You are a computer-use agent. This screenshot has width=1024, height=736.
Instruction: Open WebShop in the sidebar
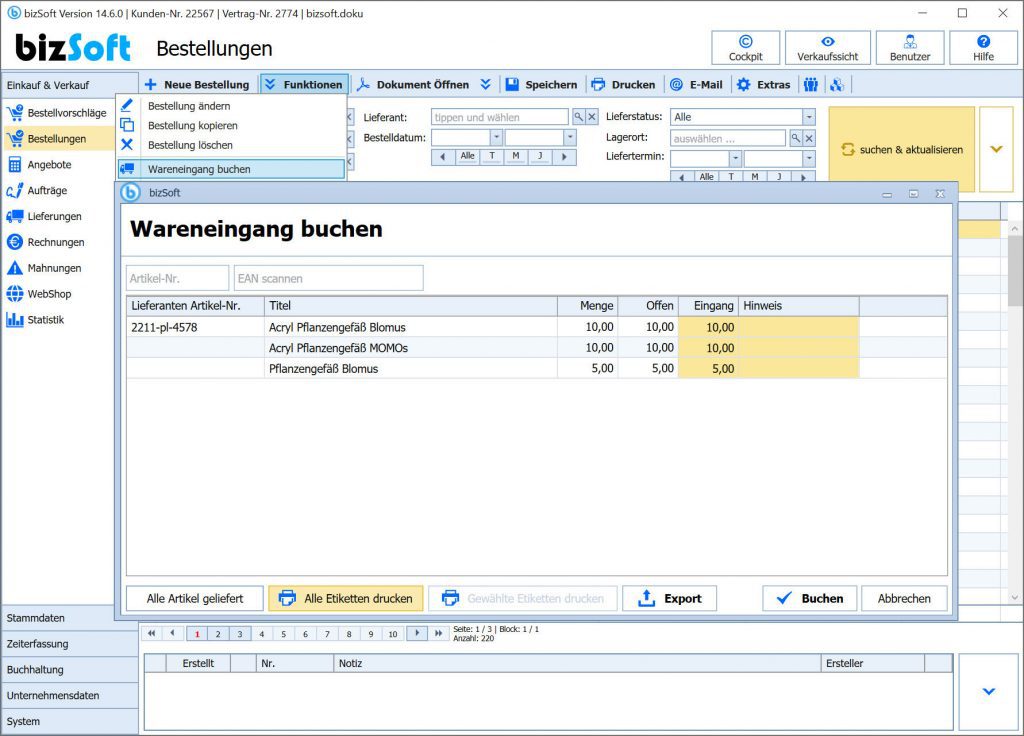(39, 294)
